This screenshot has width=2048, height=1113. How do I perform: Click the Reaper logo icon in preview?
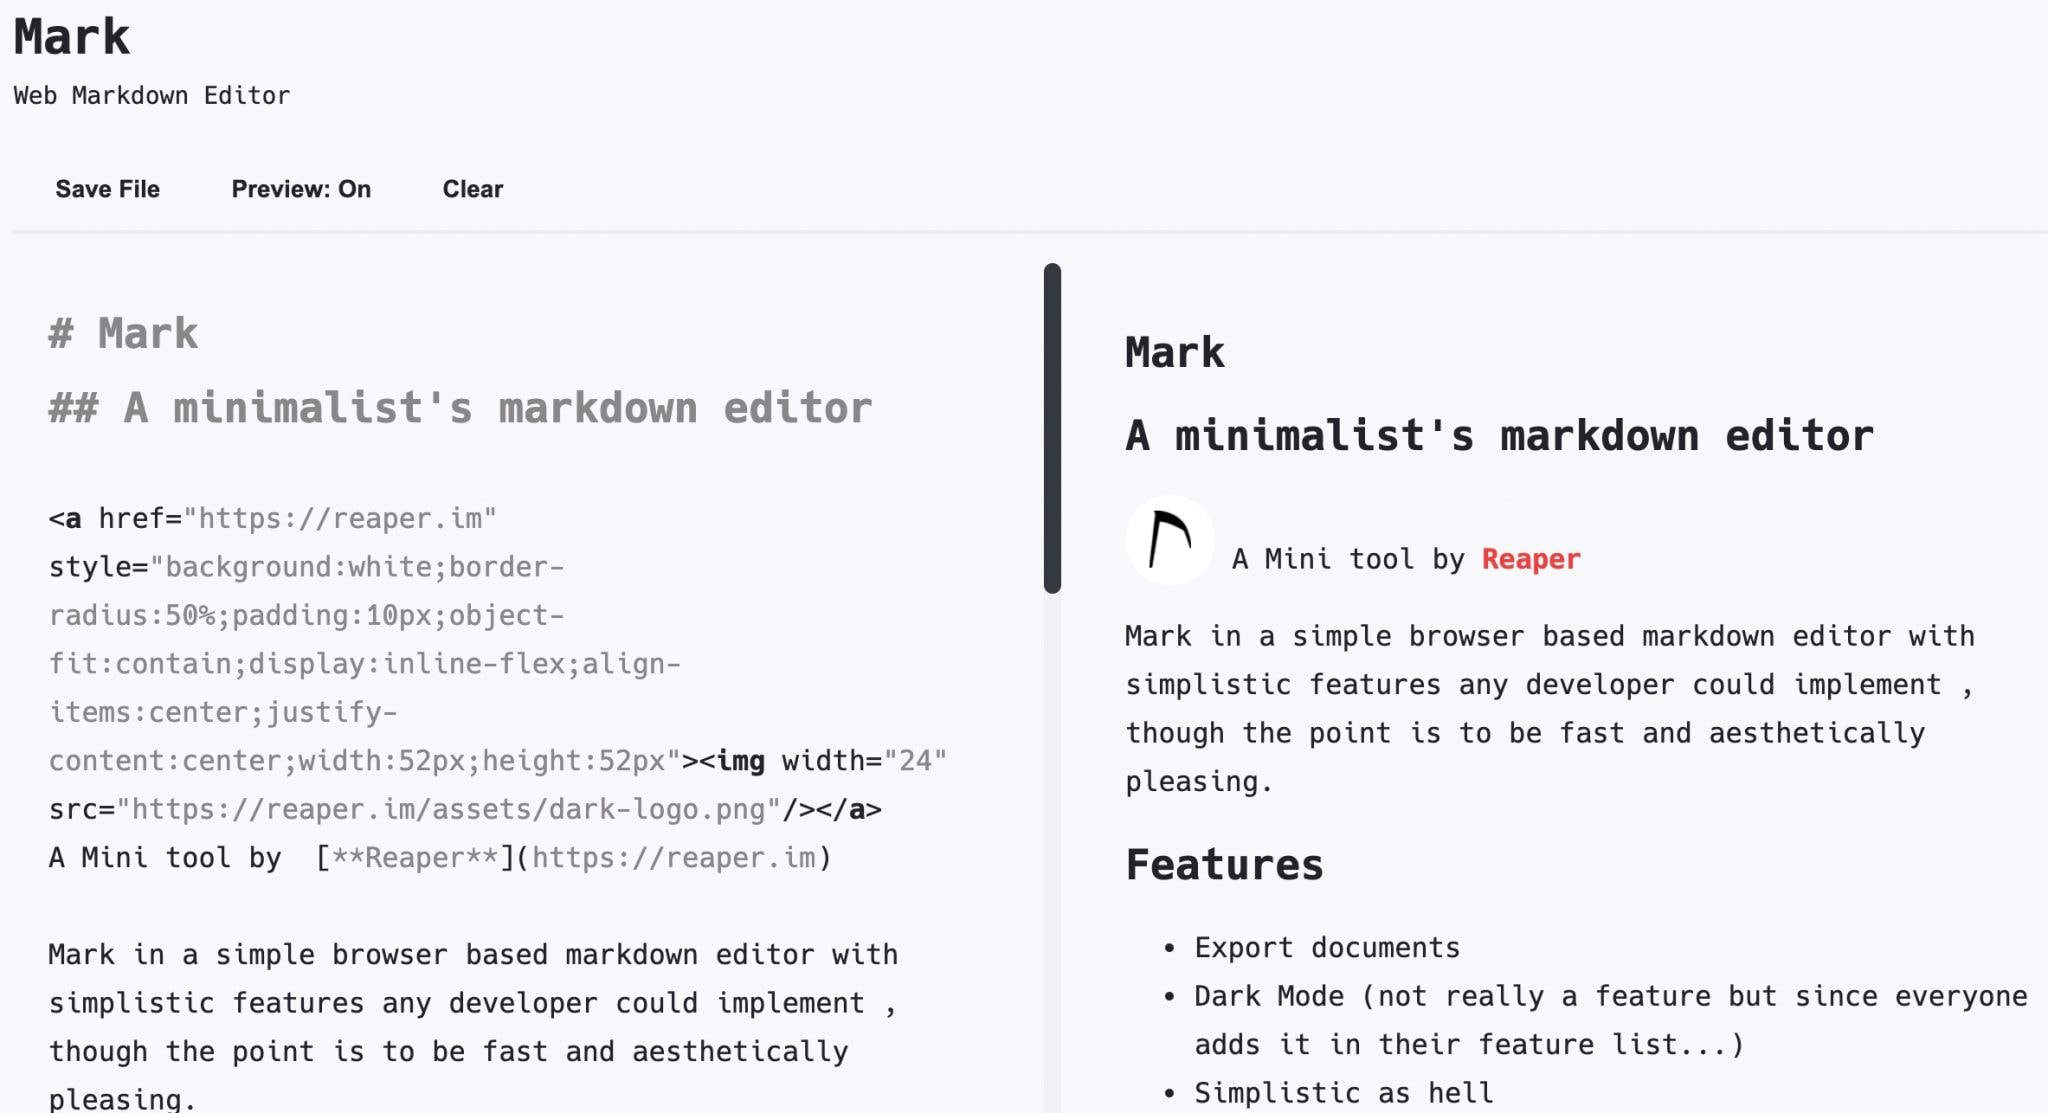coord(1169,541)
